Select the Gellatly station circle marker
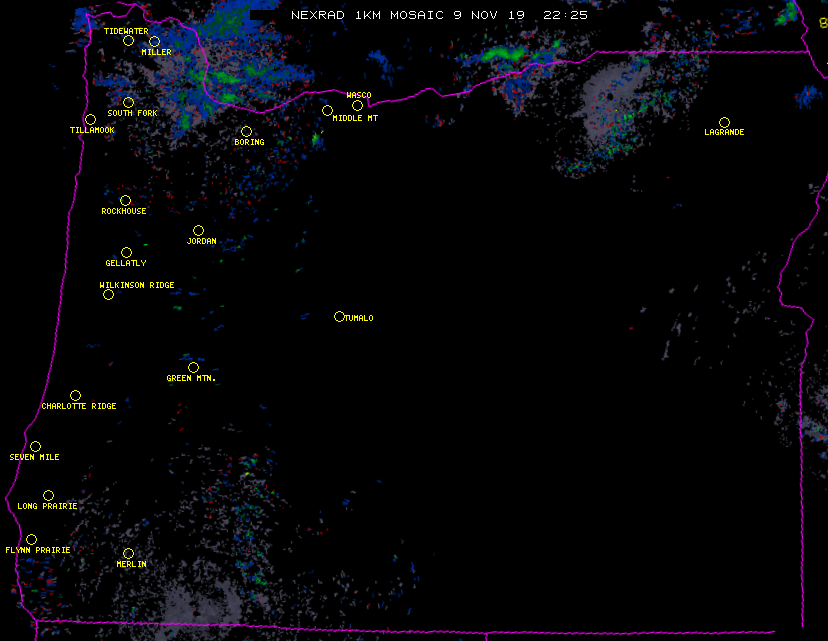The height and width of the screenshot is (641, 828). 126,252
